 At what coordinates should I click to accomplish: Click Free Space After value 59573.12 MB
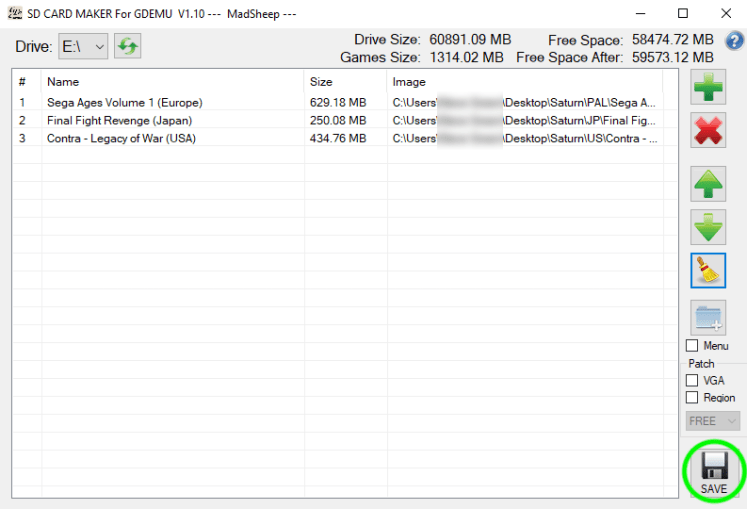pyautogui.click(x=673, y=58)
